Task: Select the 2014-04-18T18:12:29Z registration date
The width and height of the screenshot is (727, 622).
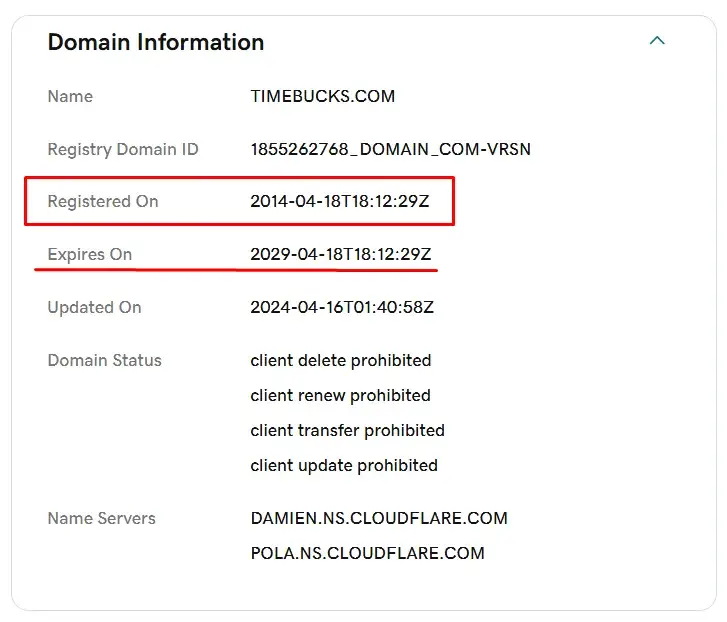Action: (x=340, y=202)
